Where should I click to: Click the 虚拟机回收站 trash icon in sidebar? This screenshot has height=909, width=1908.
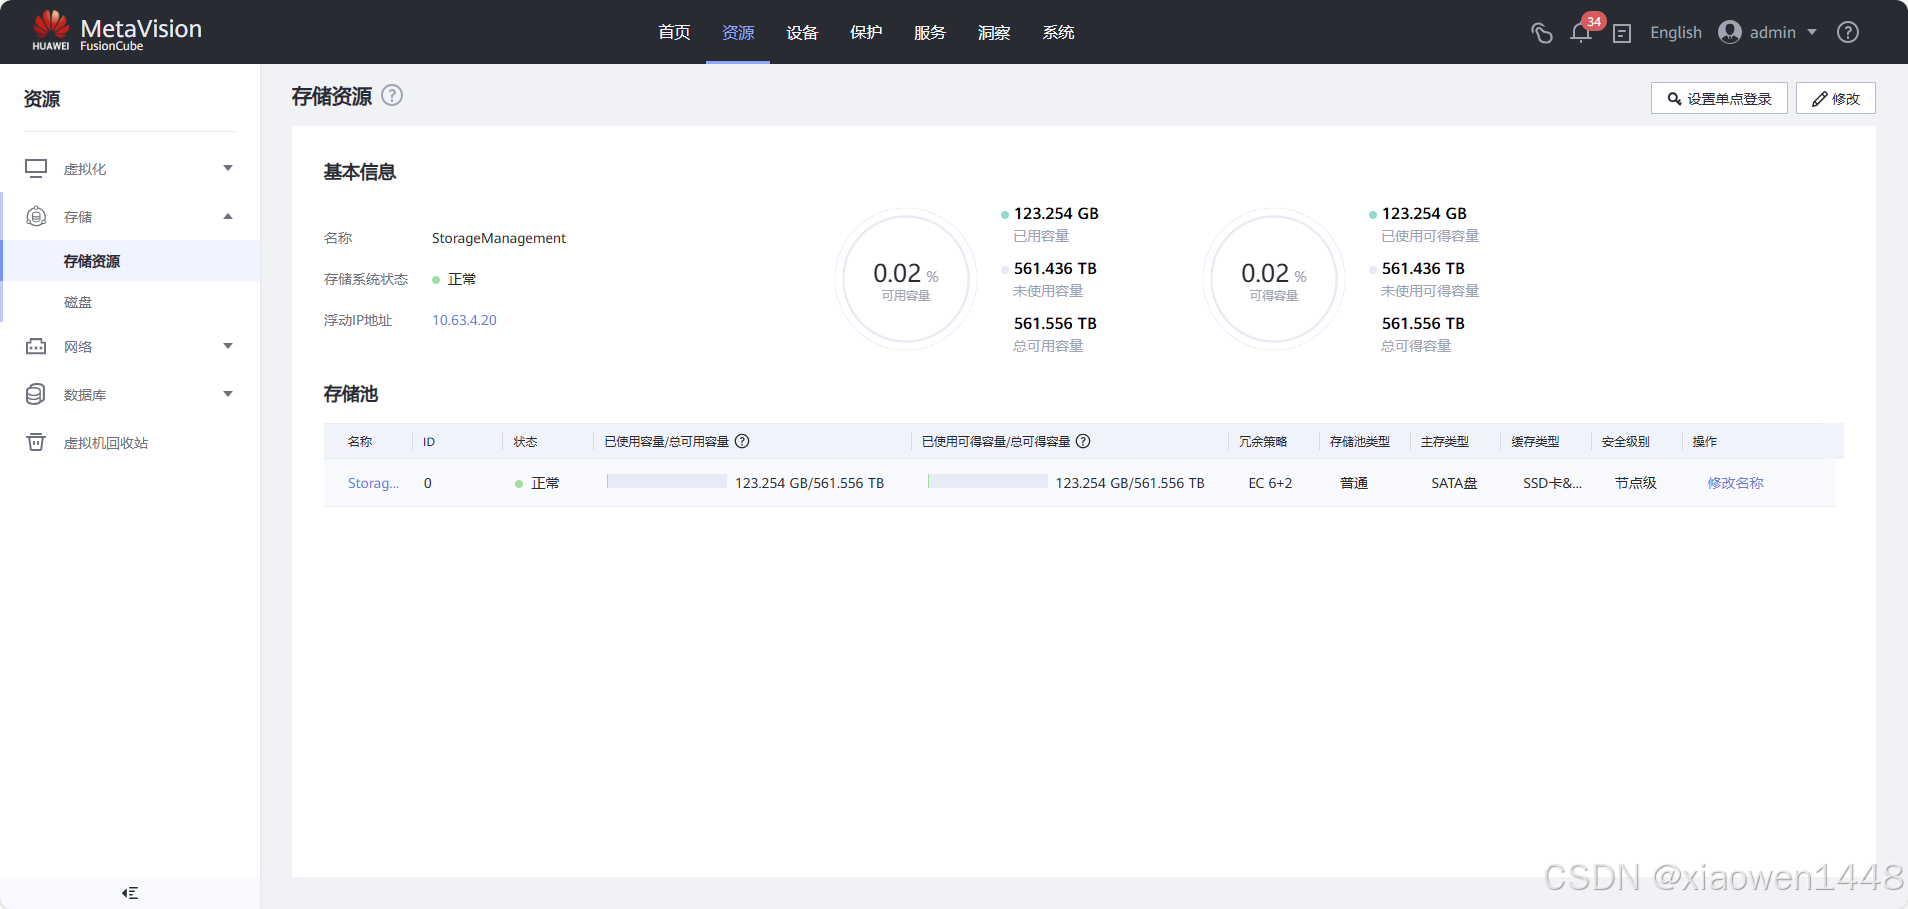(x=36, y=442)
